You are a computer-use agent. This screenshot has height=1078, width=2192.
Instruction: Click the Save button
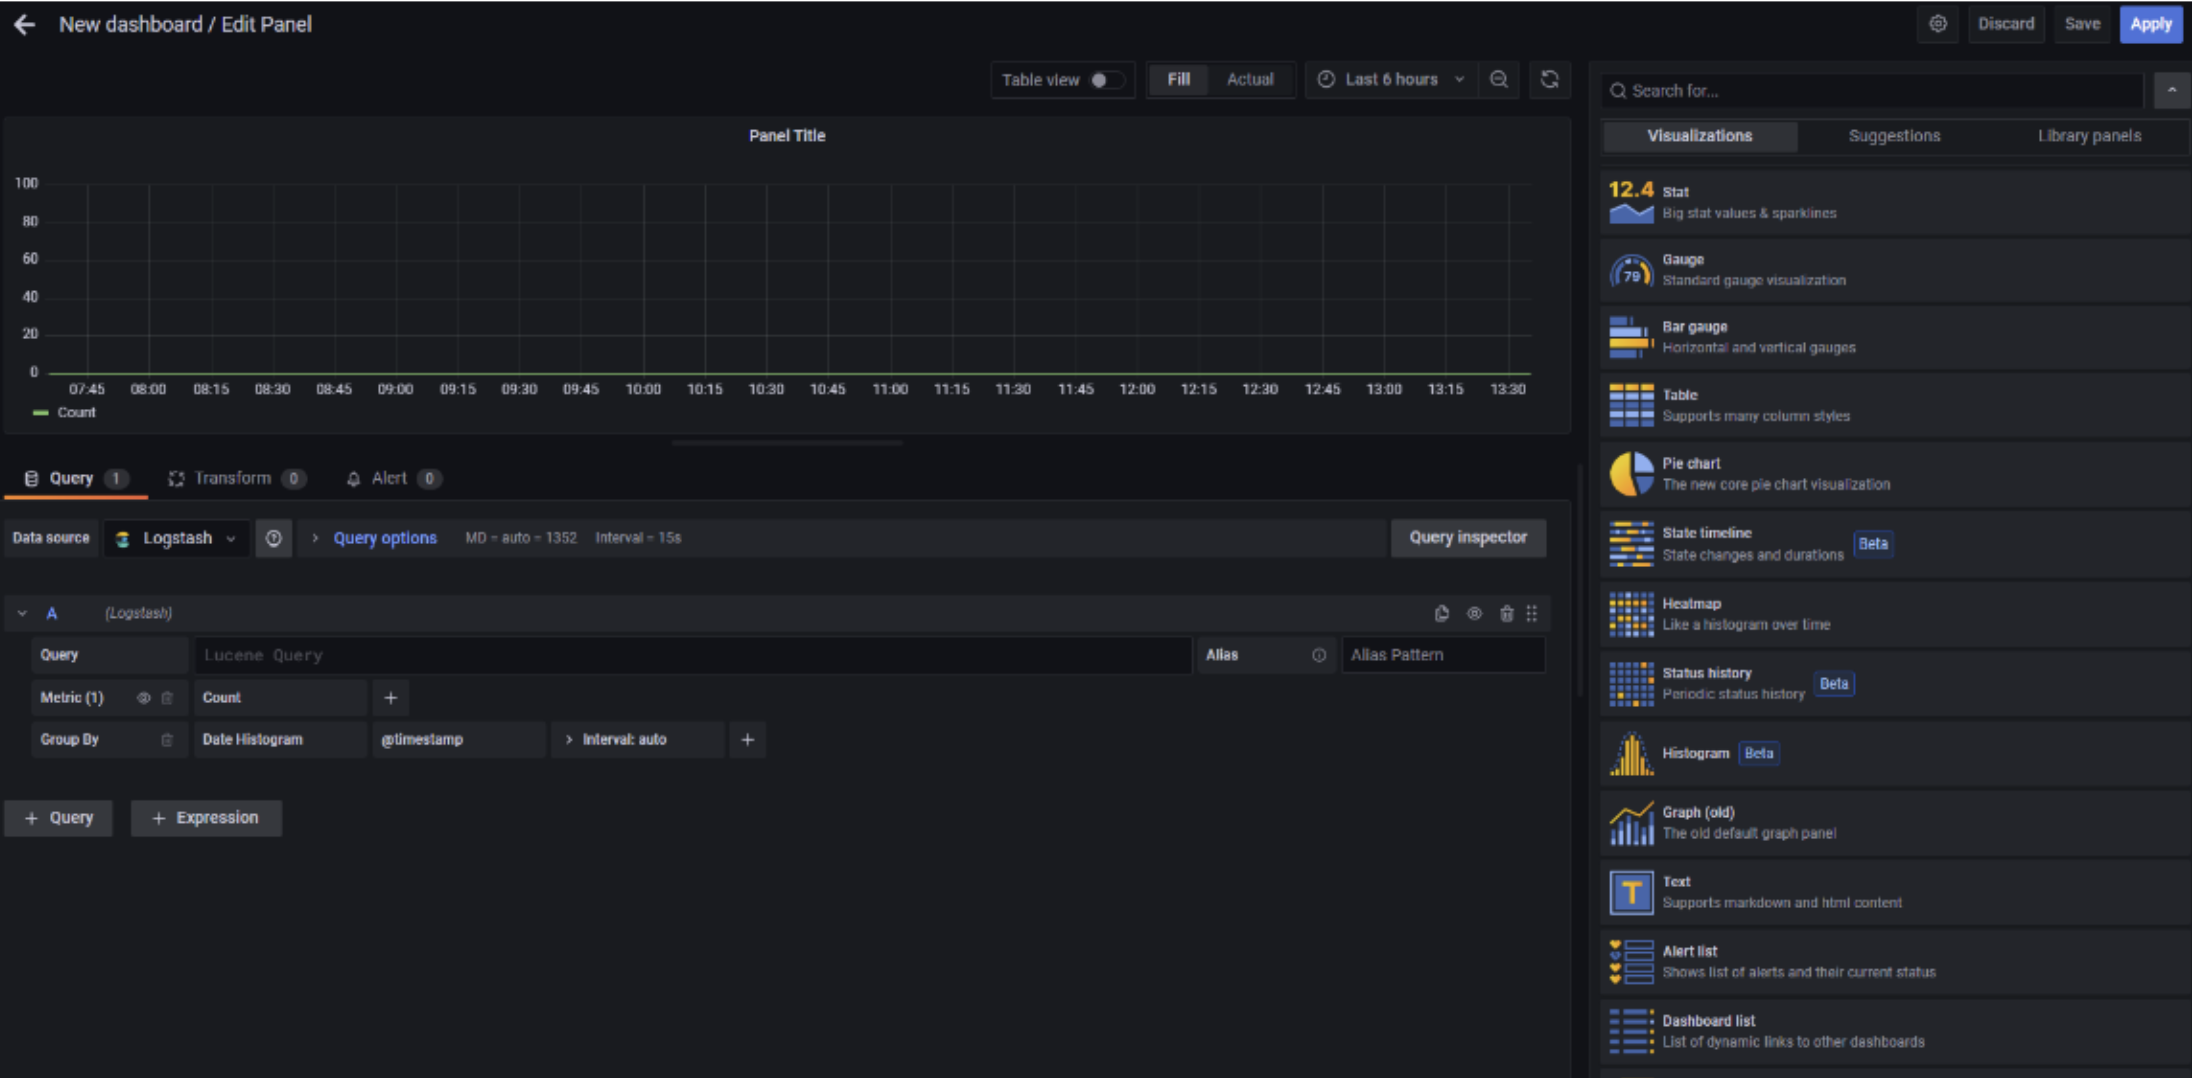[x=2082, y=24]
